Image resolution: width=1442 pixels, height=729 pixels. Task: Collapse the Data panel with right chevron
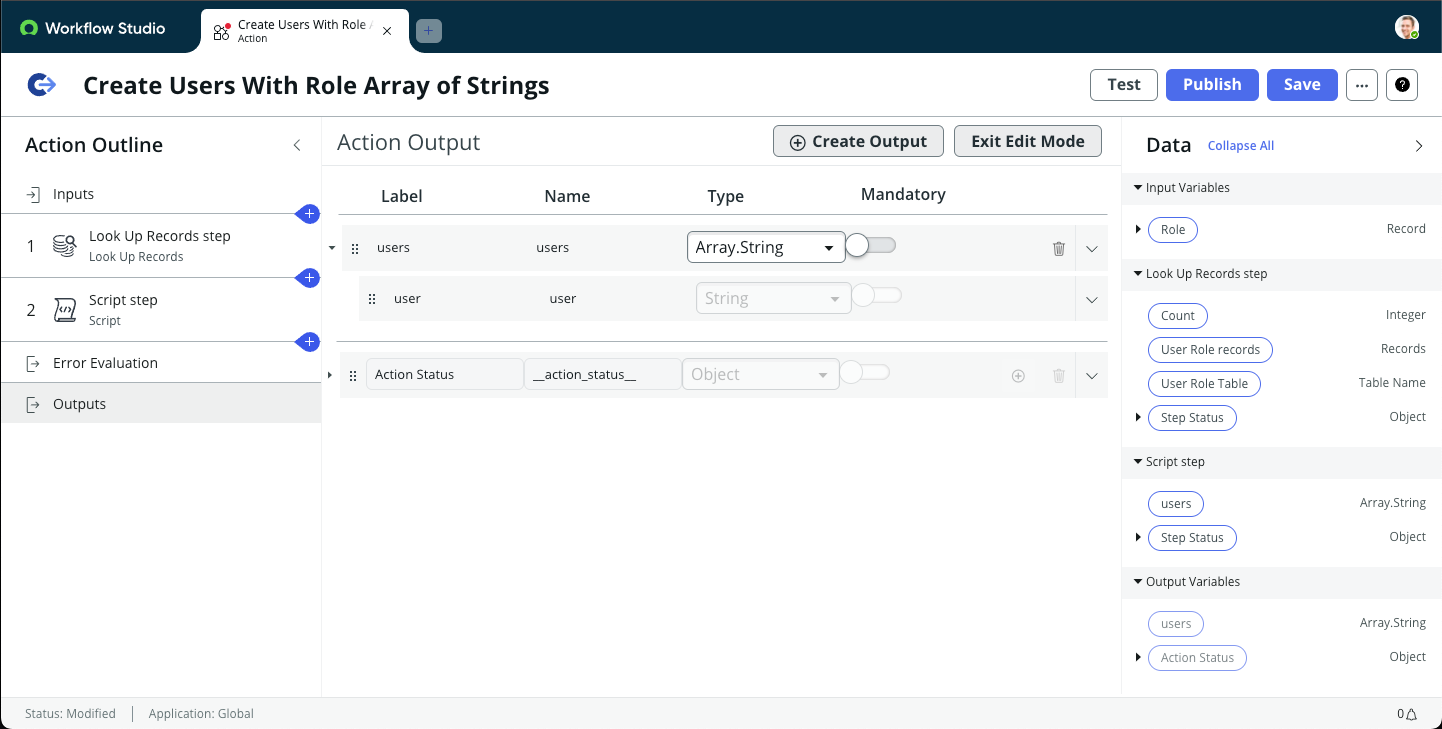1418,146
